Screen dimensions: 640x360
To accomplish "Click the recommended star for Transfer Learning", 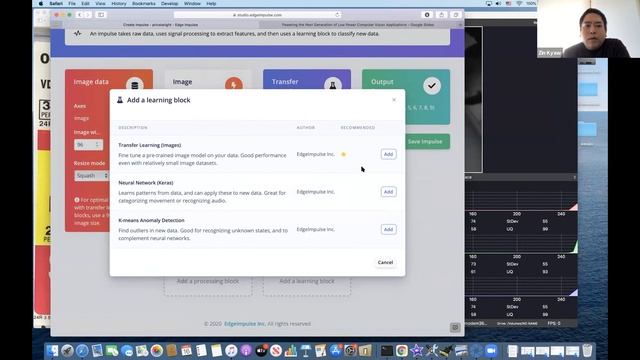I will point(343,154).
